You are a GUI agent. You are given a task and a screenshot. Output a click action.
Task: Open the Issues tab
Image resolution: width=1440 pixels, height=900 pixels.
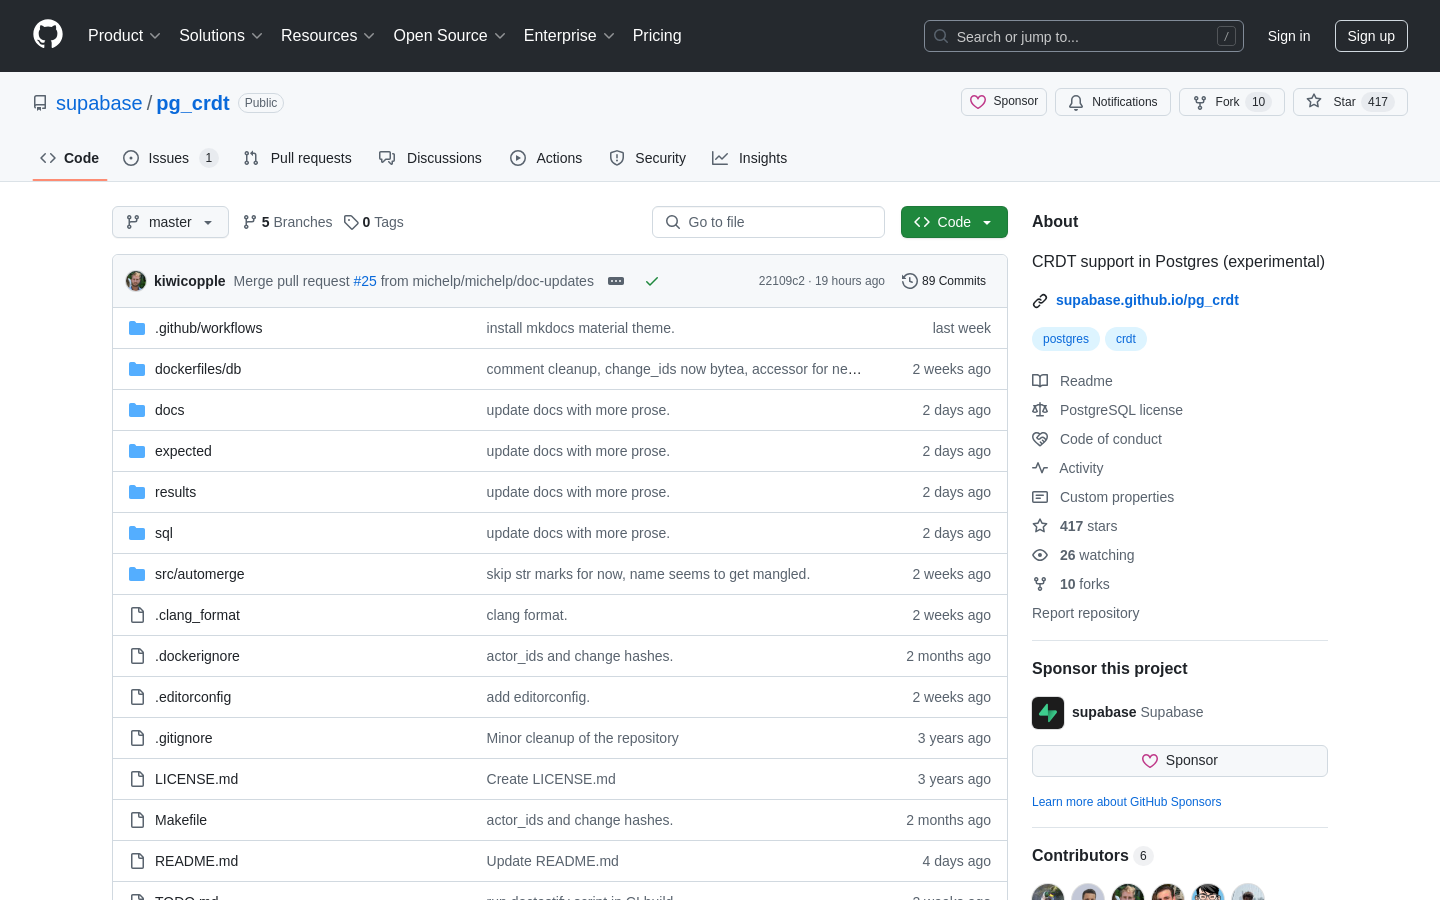coord(170,158)
